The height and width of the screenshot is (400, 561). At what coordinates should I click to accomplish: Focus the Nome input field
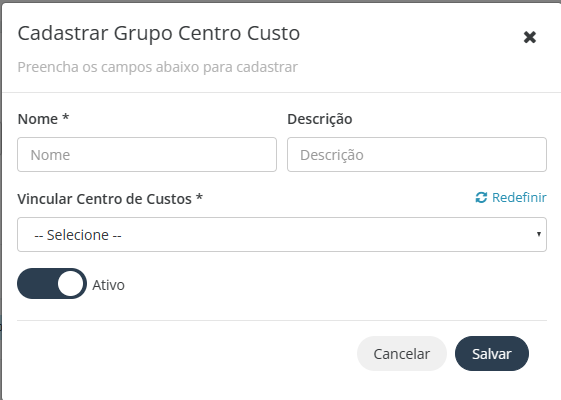[147, 155]
